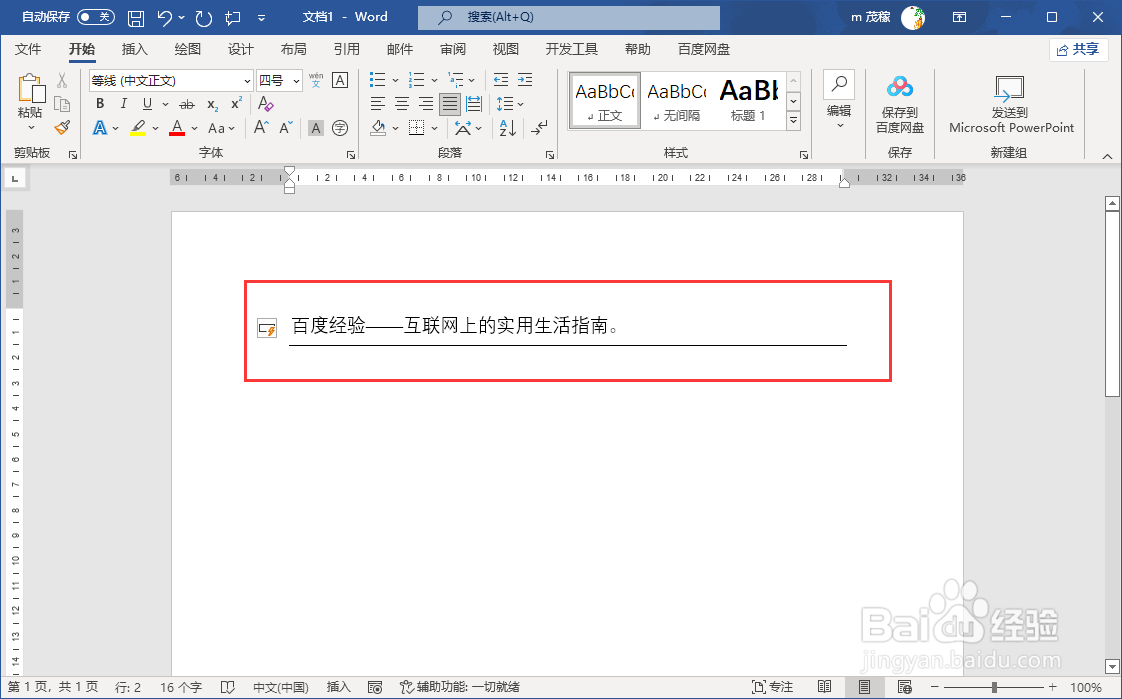This screenshot has width=1122, height=699.
Task: Clear all formatting with the eraser icon
Action: pyautogui.click(x=265, y=104)
